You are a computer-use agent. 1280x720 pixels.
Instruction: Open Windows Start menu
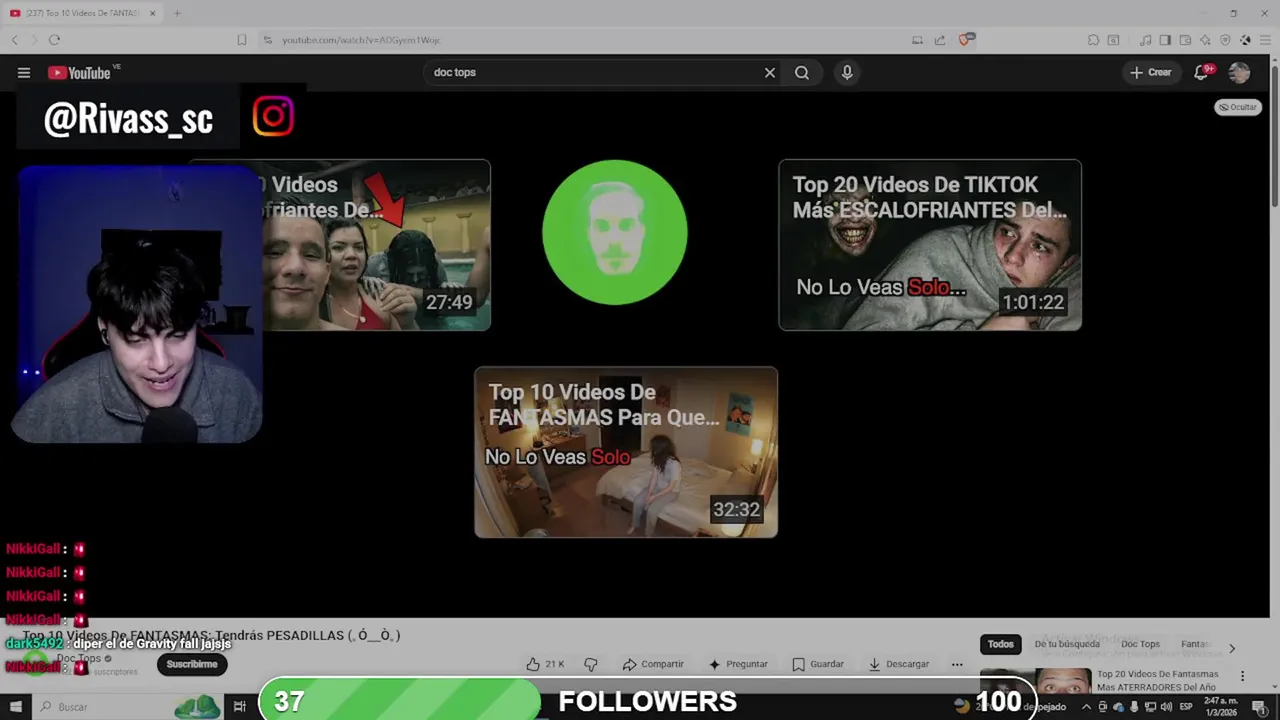coord(15,707)
